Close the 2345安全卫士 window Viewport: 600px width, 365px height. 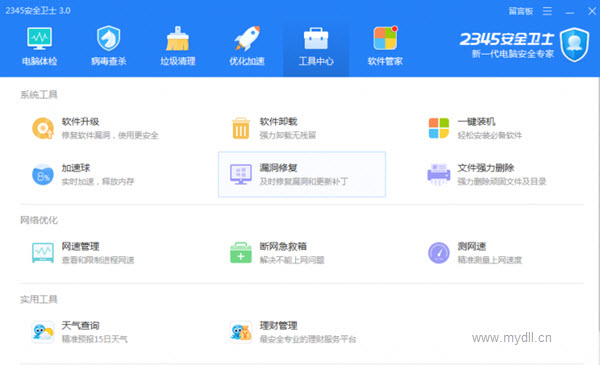[x=592, y=11]
